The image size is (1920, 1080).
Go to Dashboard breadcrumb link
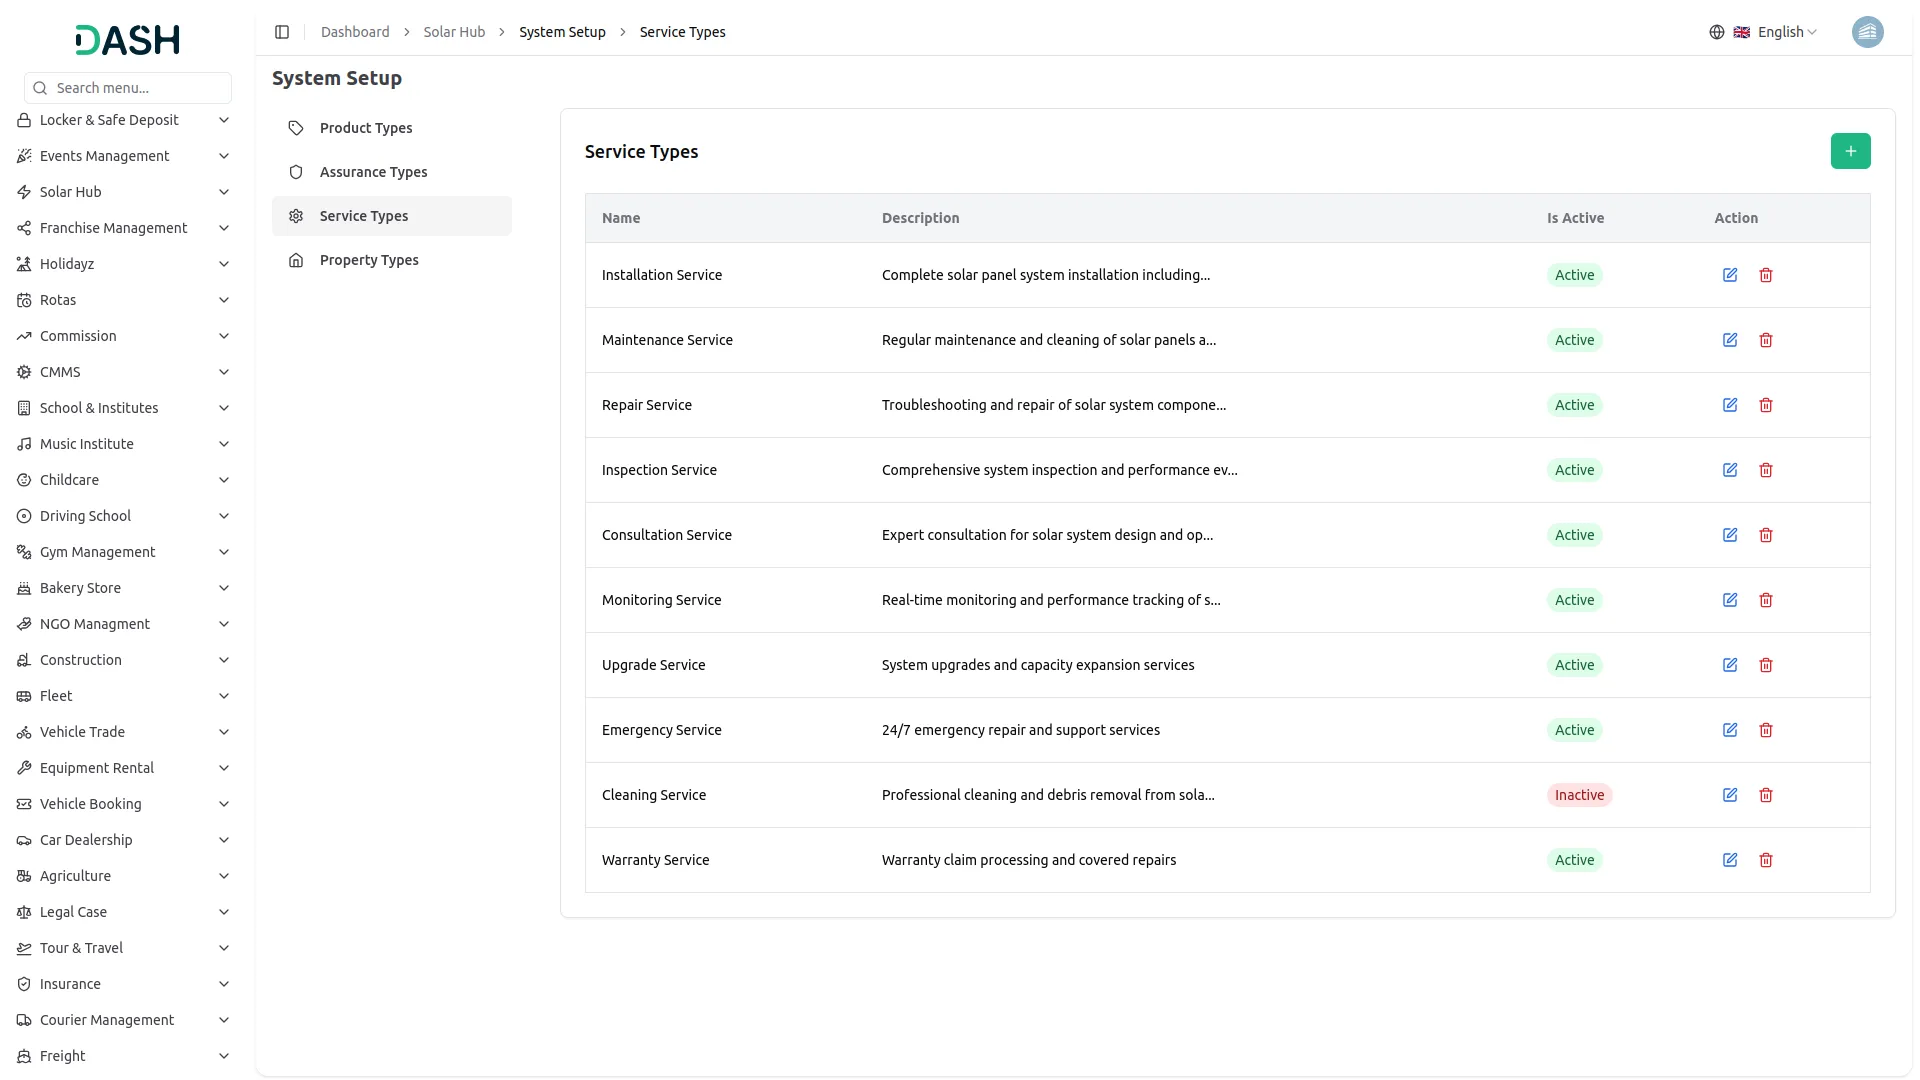tap(355, 32)
